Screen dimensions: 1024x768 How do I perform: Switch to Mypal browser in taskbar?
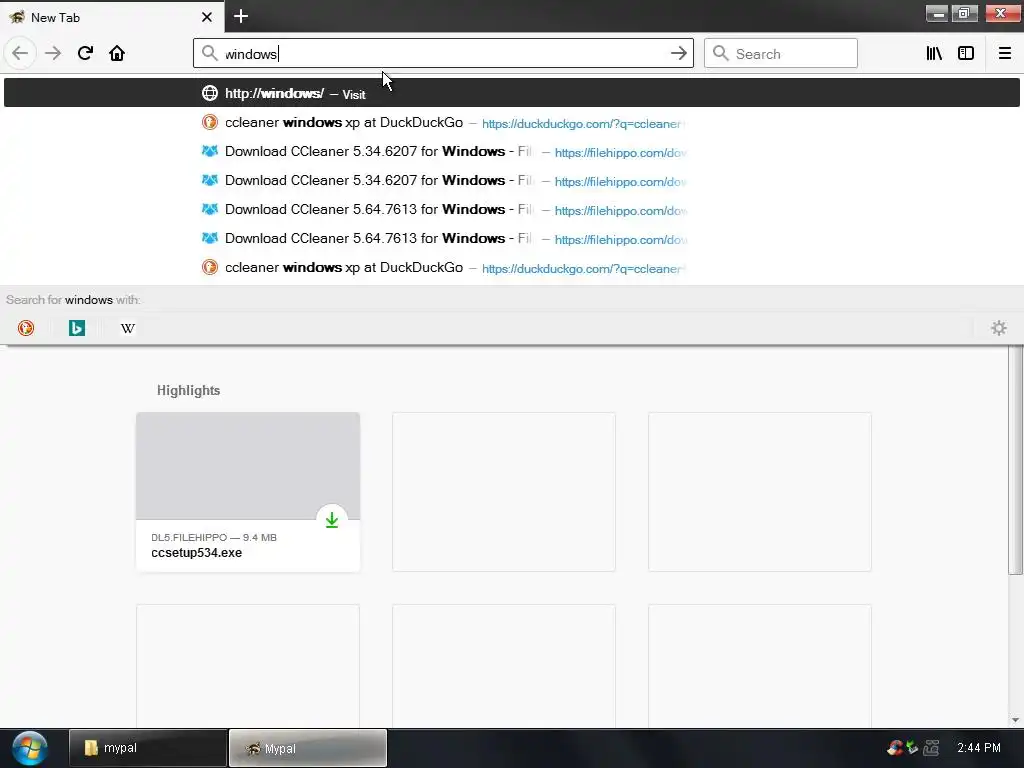[308, 748]
